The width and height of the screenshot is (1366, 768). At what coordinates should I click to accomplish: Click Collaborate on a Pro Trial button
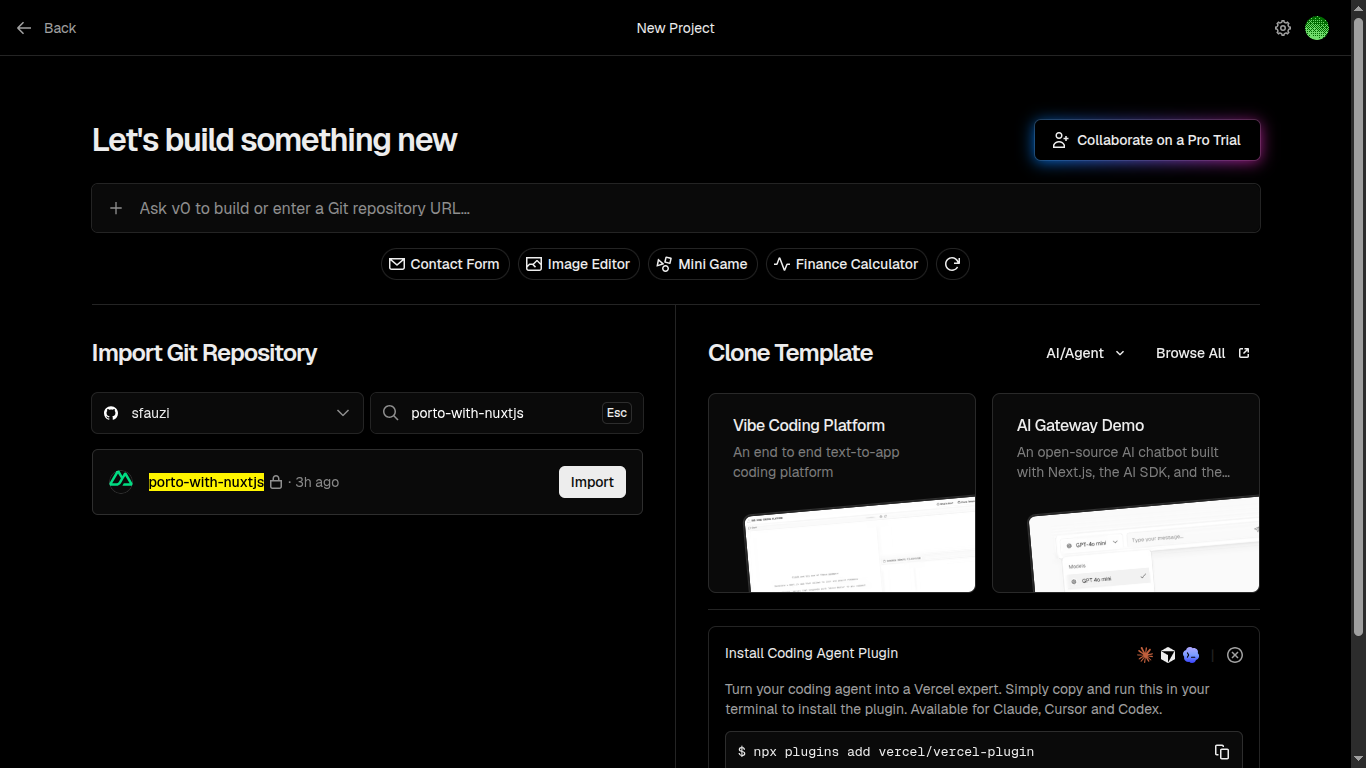[x=1147, y=140]
